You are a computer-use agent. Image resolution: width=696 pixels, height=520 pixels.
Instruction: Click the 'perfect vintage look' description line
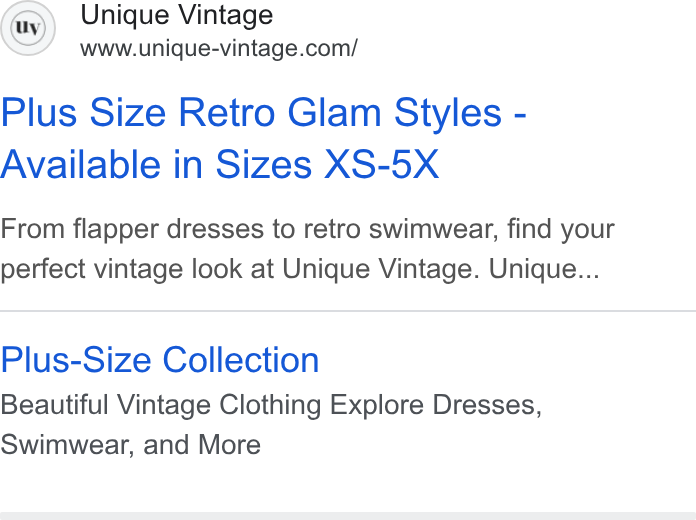[x=300, y=269]
